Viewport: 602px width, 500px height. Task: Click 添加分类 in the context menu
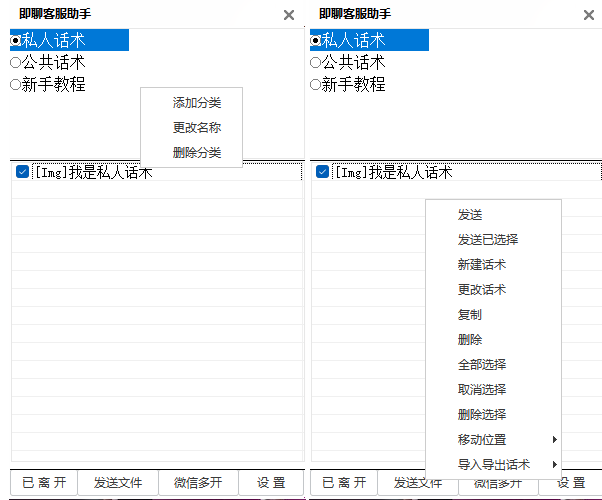(x=196, y=103)
